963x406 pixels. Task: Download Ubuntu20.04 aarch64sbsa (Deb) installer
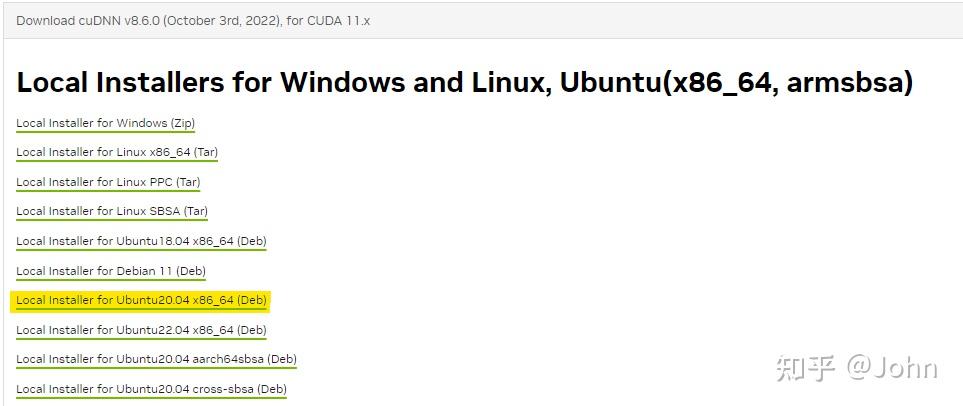[x=156, y=359]
